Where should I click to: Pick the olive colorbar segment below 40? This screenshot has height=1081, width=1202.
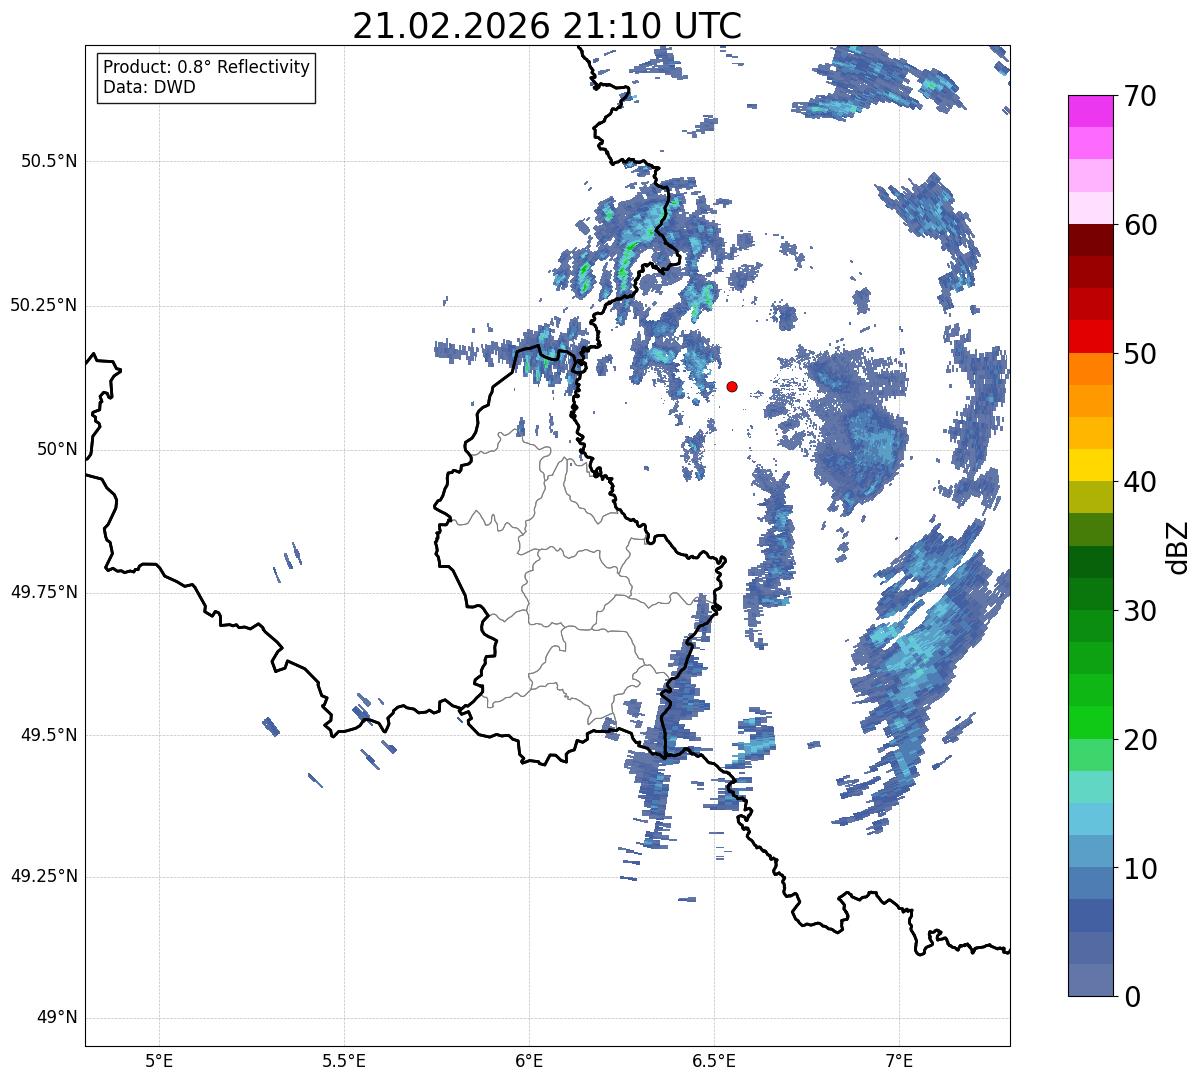[x=1091, y=498]
